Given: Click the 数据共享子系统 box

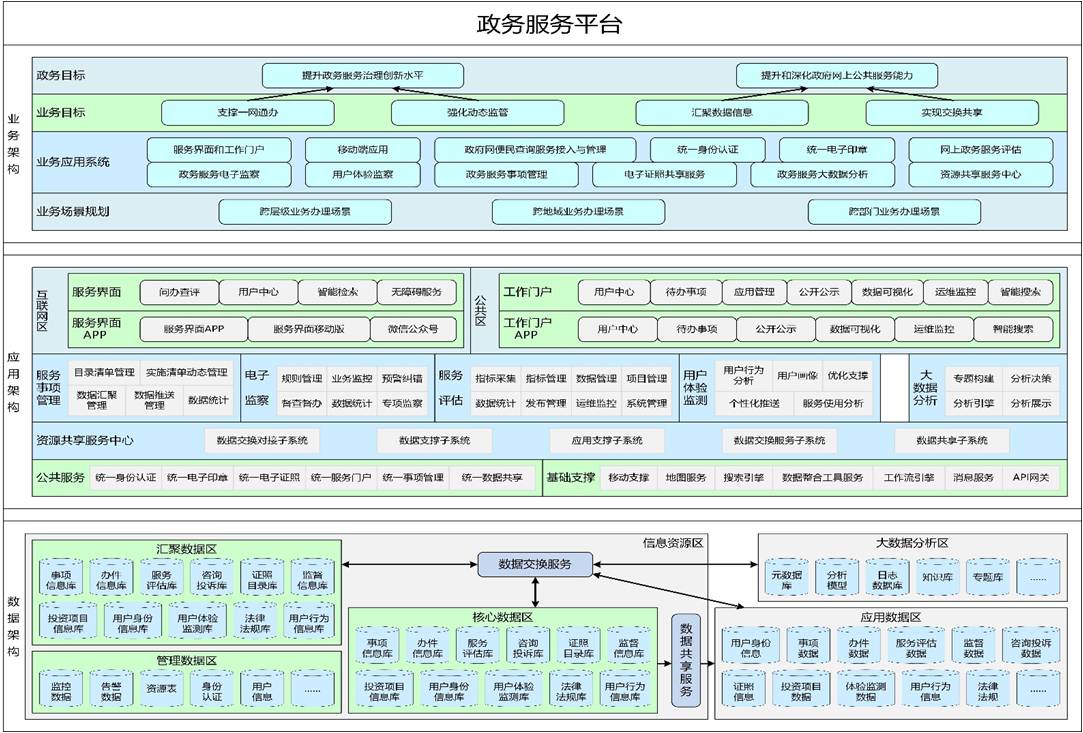Looking at the screenshot, I should 952,440.
